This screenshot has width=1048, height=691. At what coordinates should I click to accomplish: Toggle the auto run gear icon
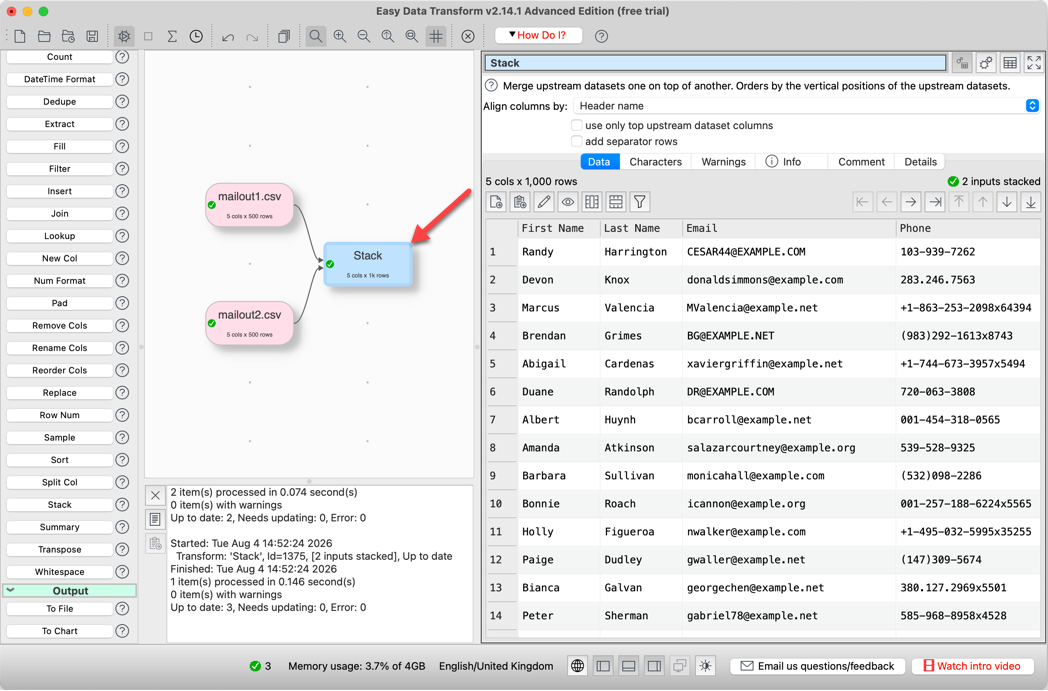[x=124, y=36]
